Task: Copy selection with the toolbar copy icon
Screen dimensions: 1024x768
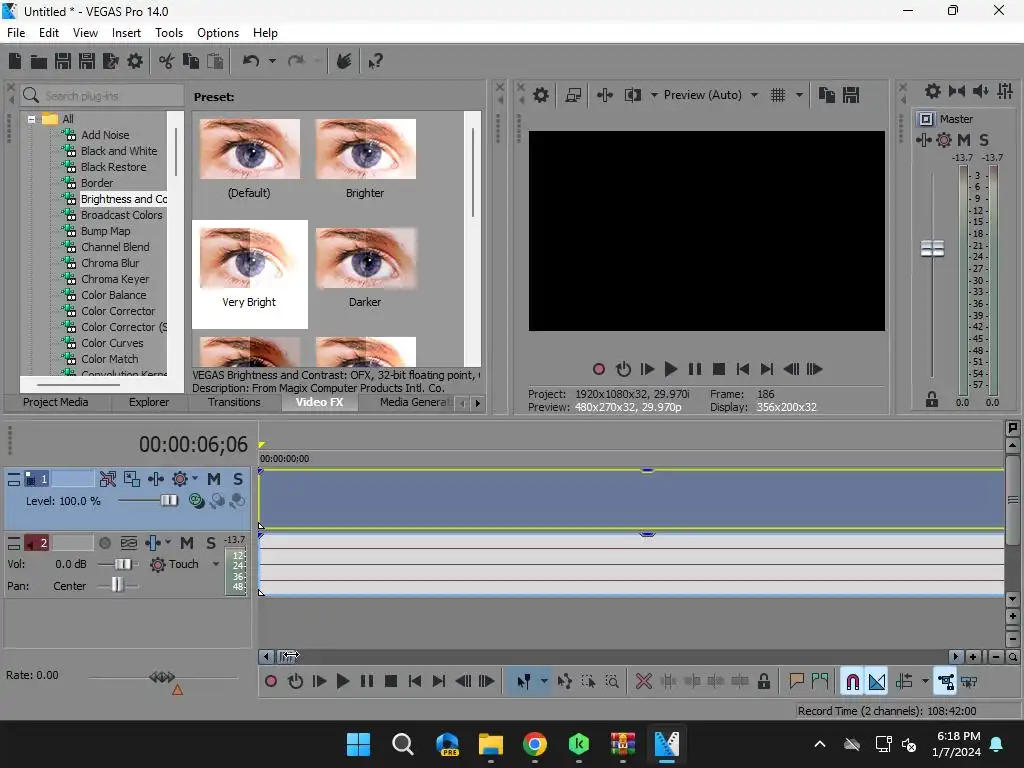Action: point(191,61)
